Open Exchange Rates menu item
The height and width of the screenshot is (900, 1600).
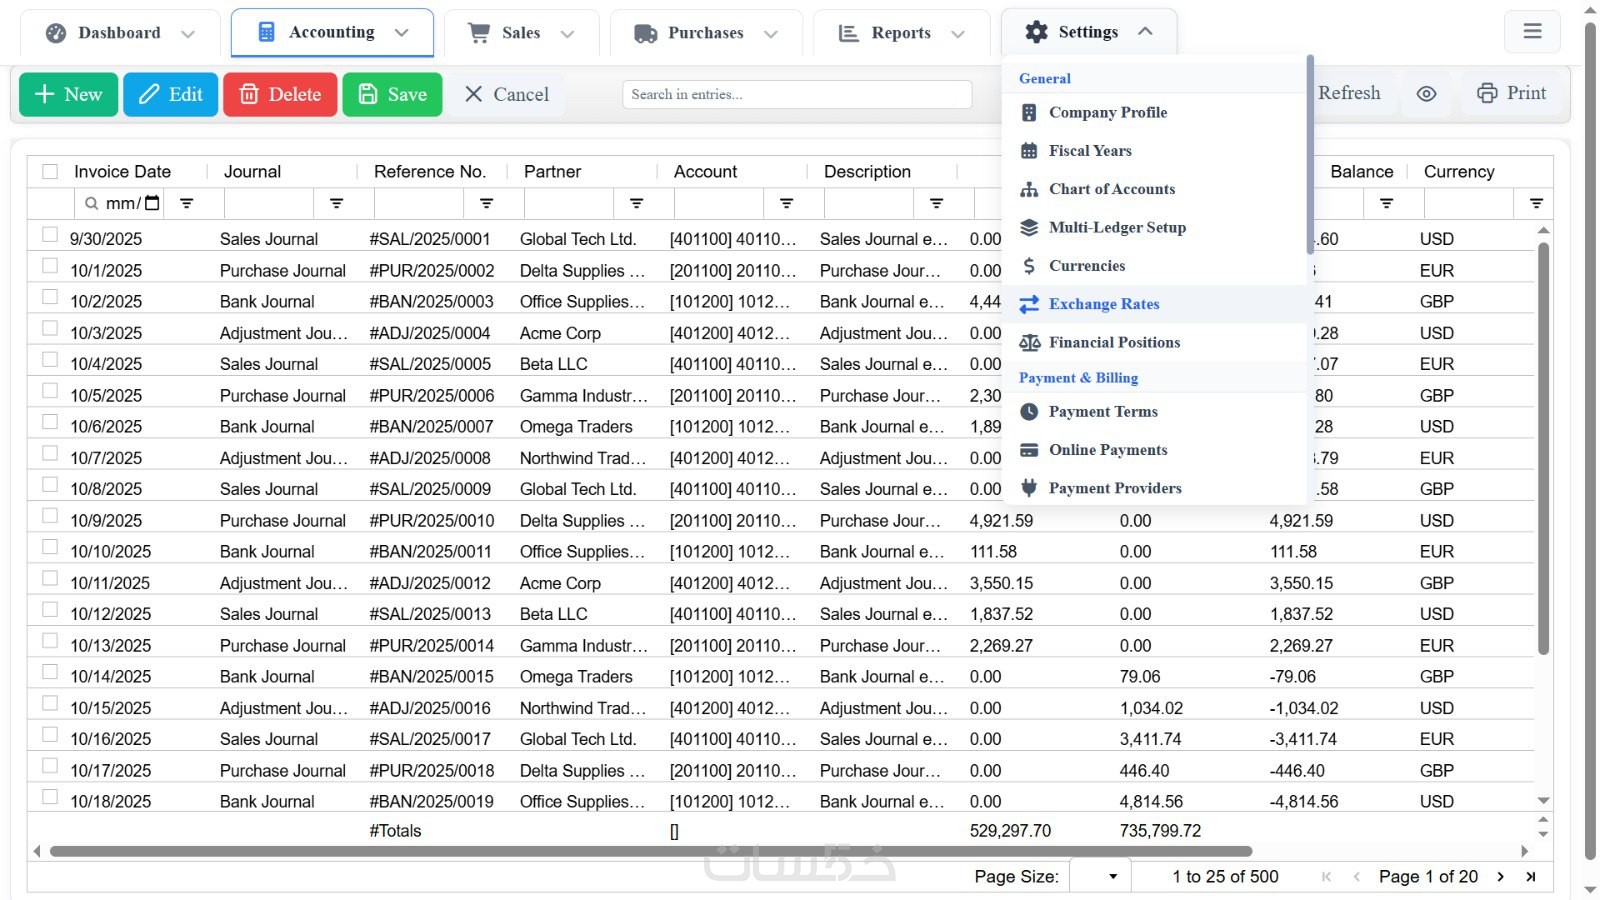pyautogui.click(x=1155, y=304)
